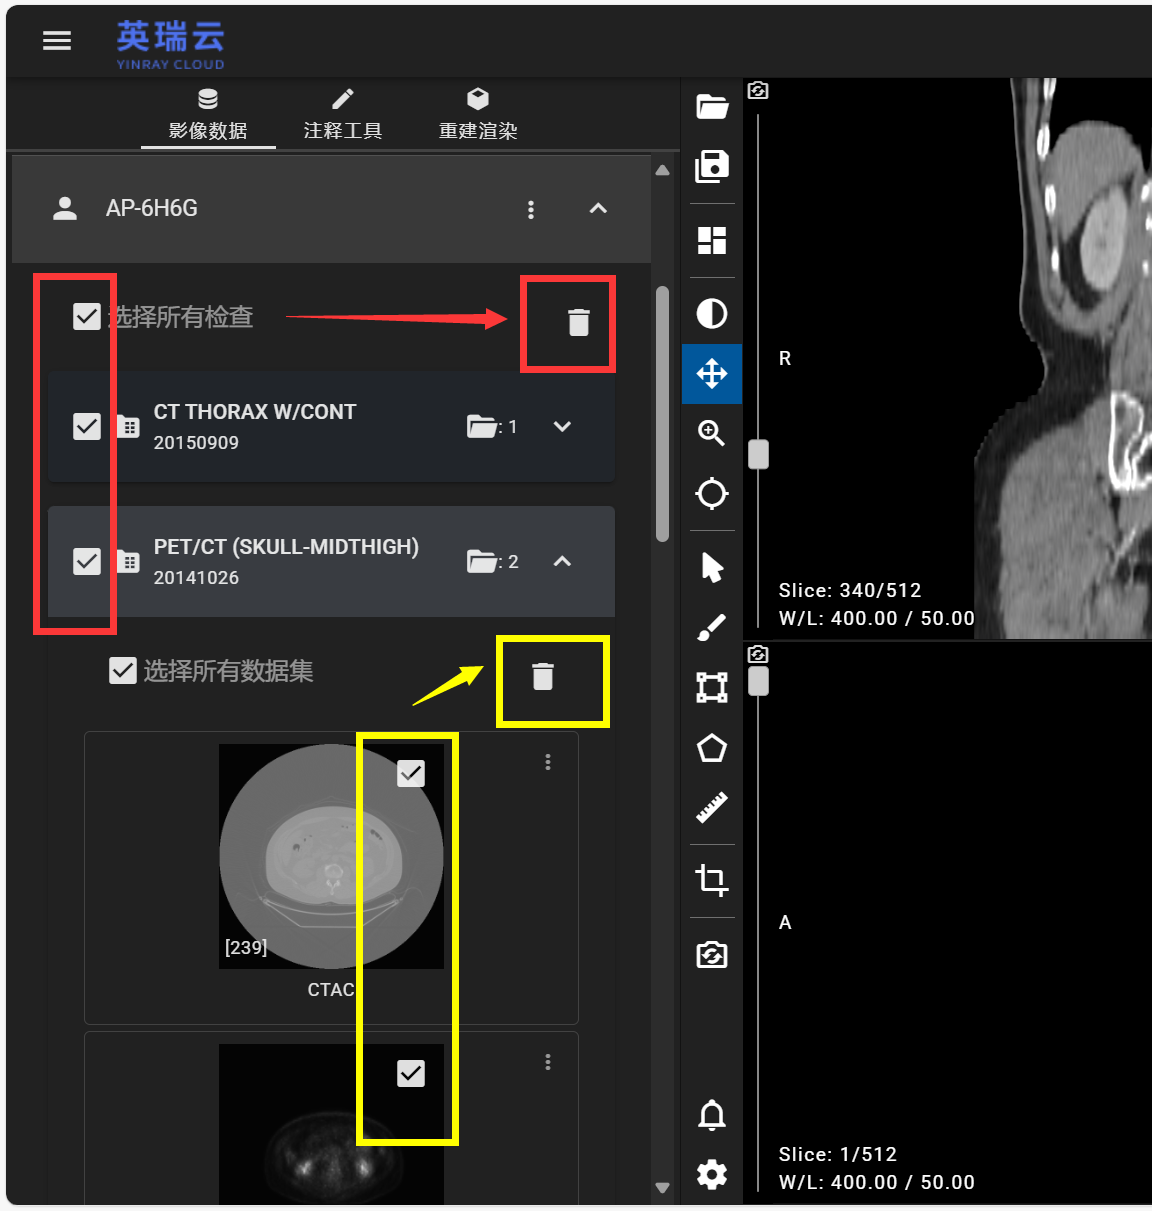Delete the selected datasets using the 选择所有数据集 trash icon
Screen dimensions: 1152x1211
coord(542,677)
